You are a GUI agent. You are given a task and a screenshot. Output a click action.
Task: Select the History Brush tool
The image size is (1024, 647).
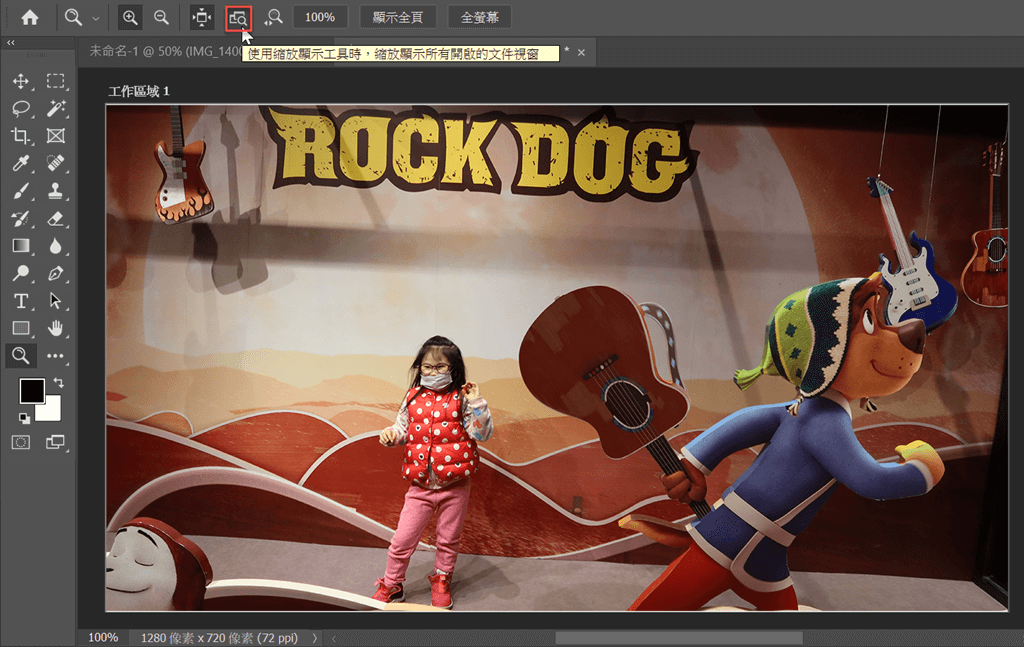coord(21,218)
